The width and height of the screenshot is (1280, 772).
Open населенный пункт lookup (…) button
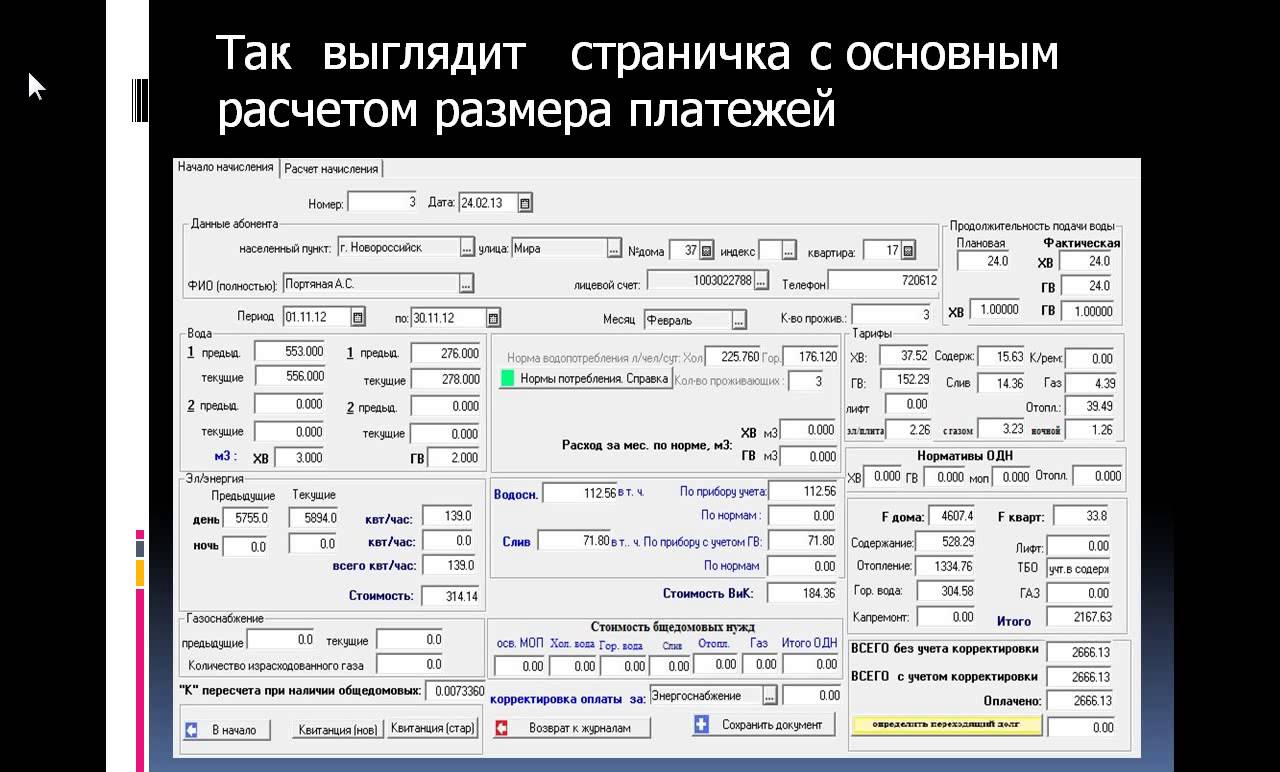click(467, 248)
